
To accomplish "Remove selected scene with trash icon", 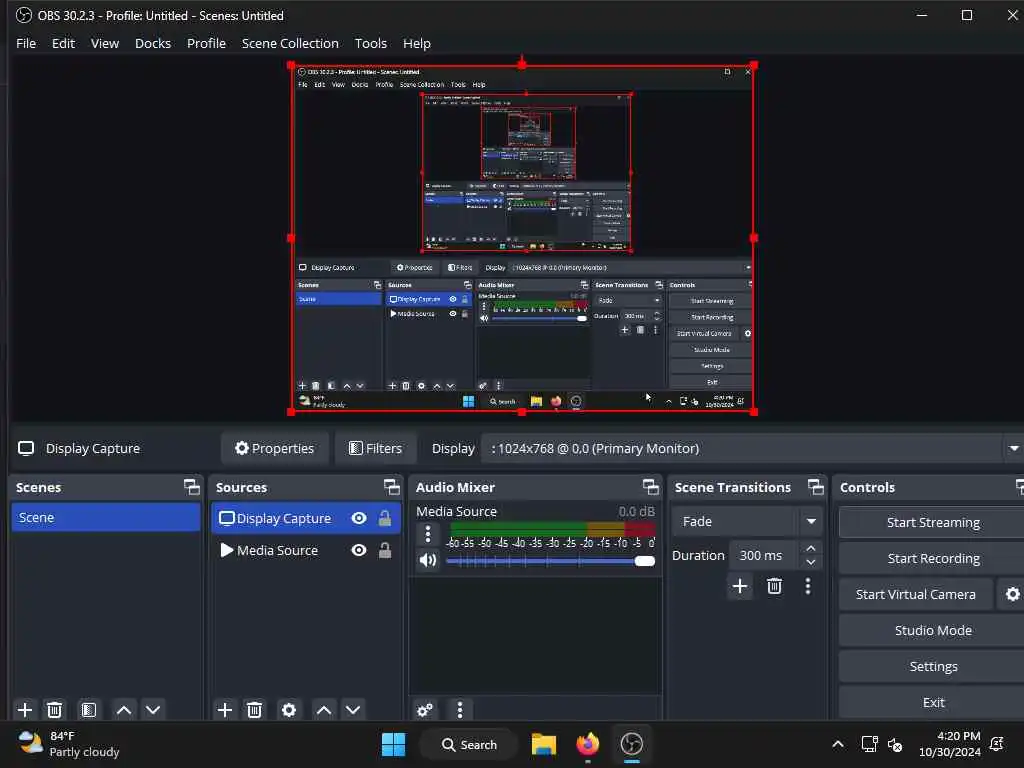I will (55, 710).
